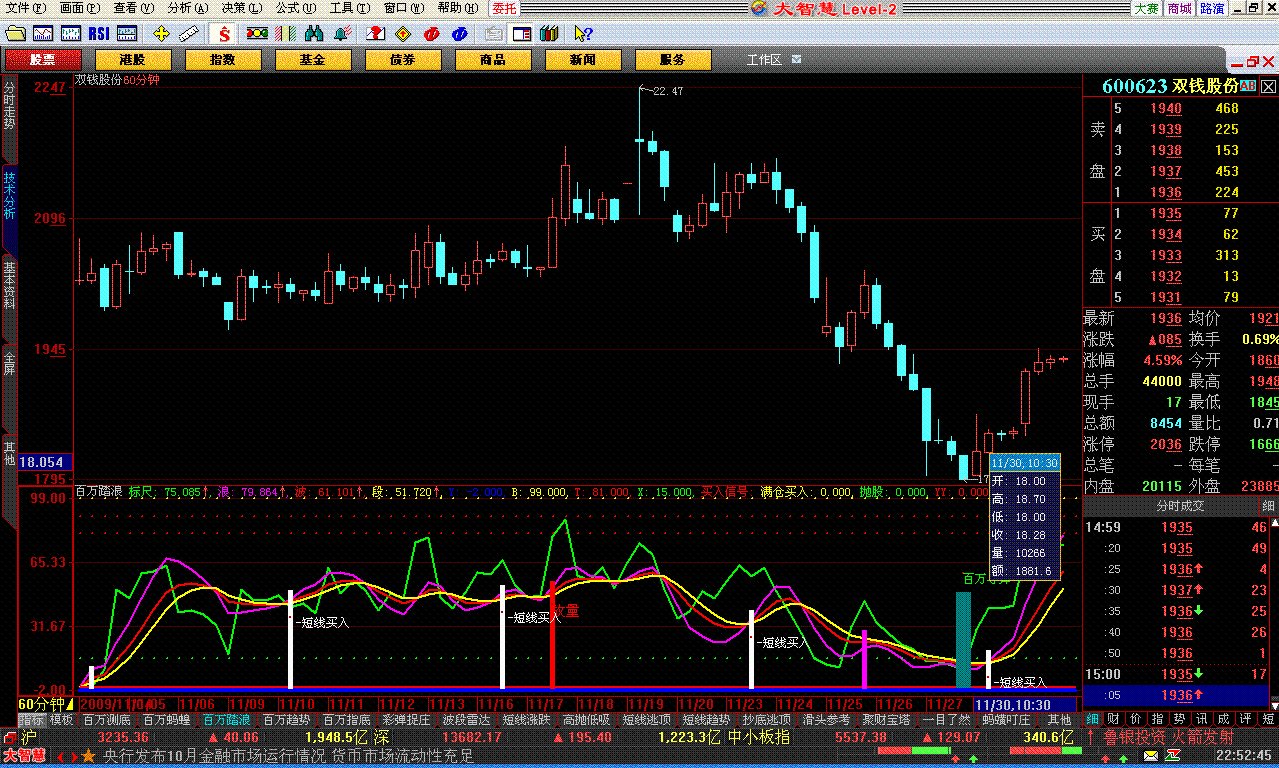Click the 委托 order button

pos(505,8)
